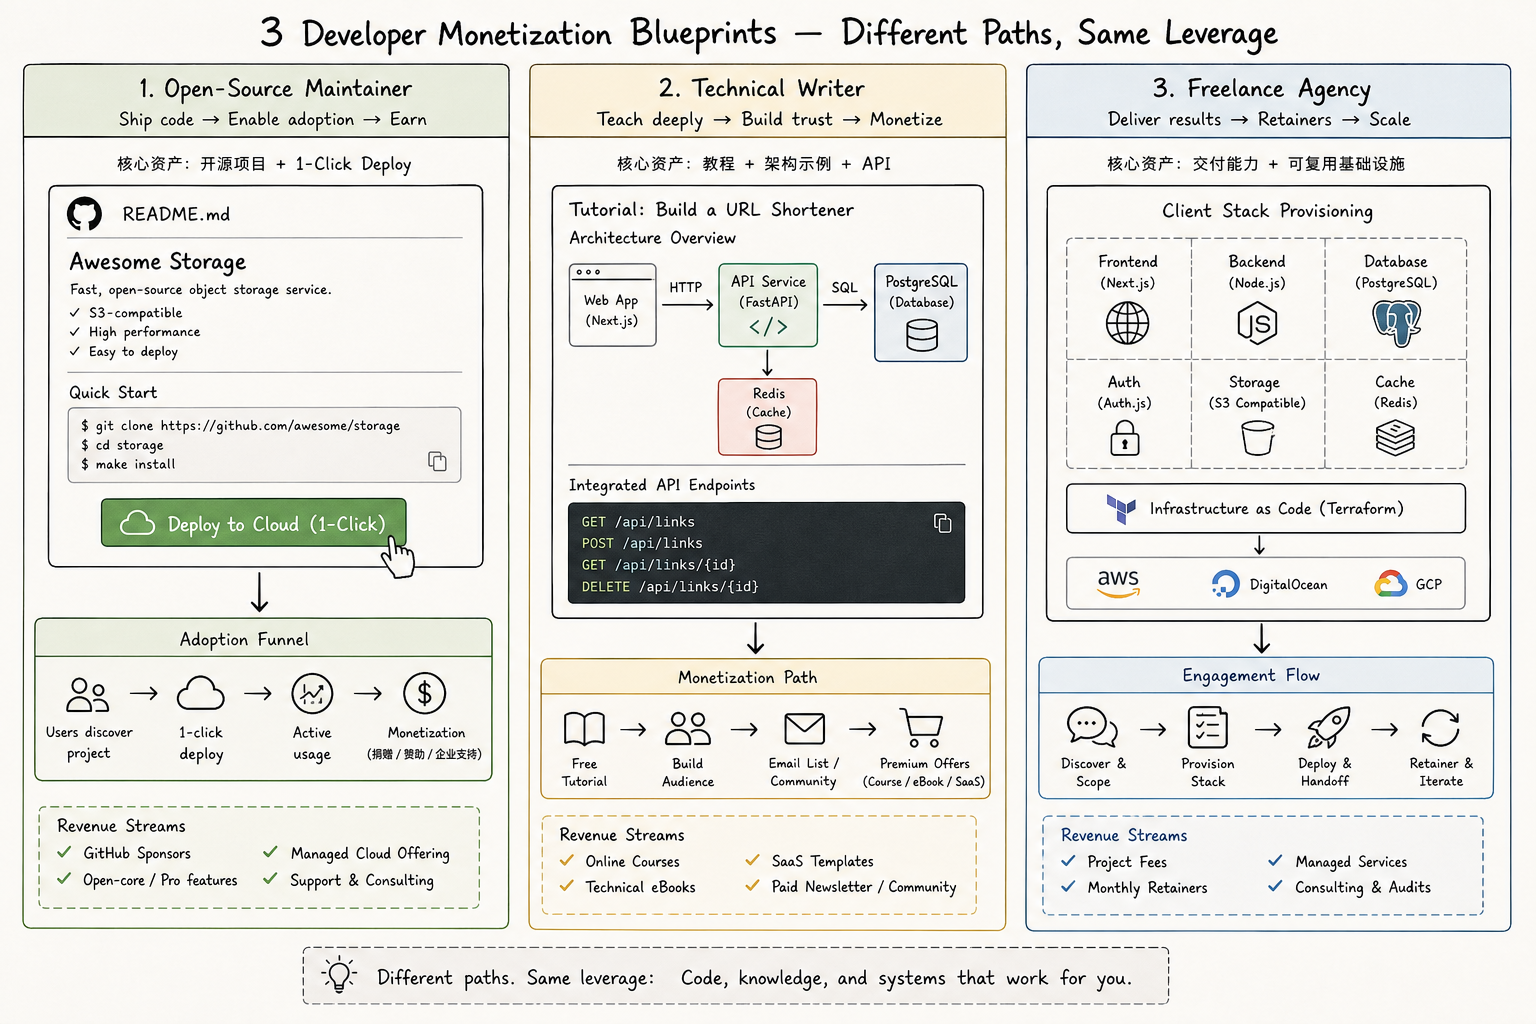This screenshot has width=1536, height=1024.
Task: Click the POST /api/links endpoint line
Action: click(x=642, y=543)
